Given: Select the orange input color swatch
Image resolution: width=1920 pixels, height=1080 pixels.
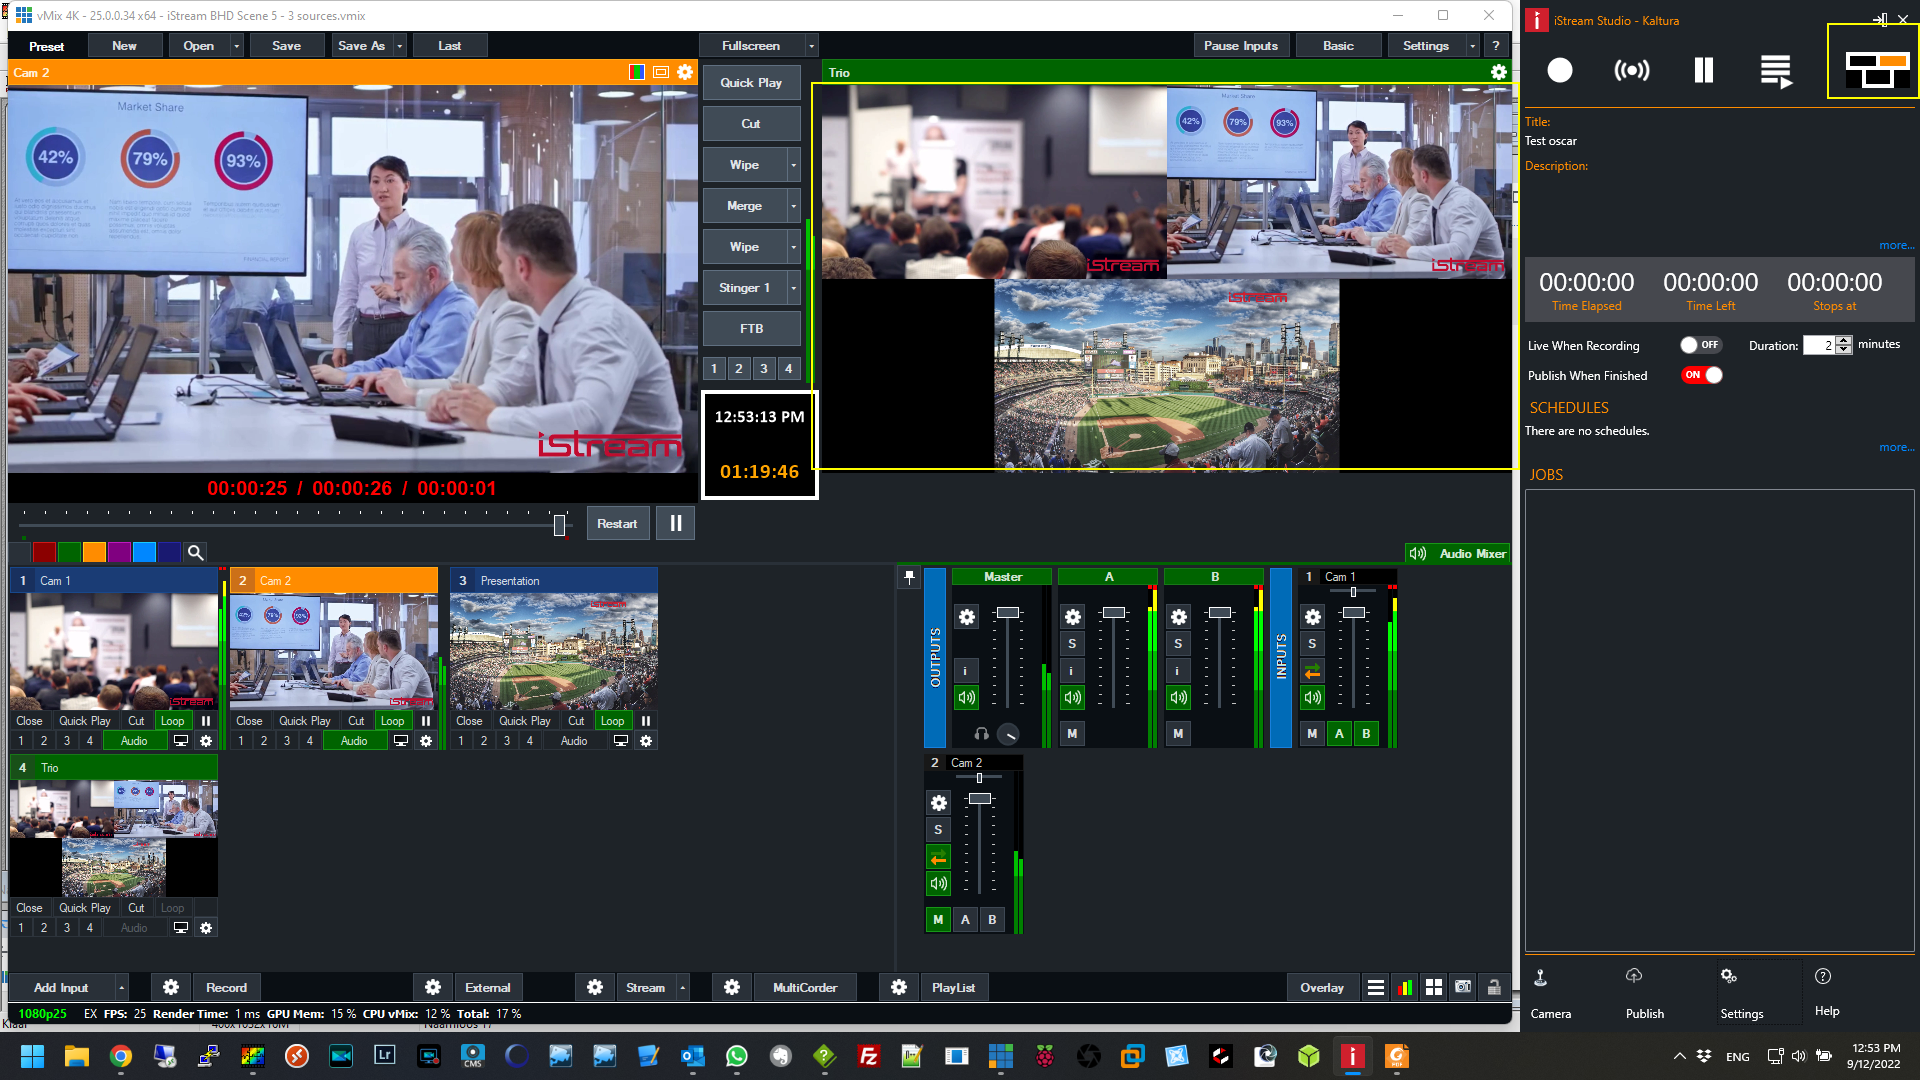Looking at the screenshot, I should pos(94,552).
